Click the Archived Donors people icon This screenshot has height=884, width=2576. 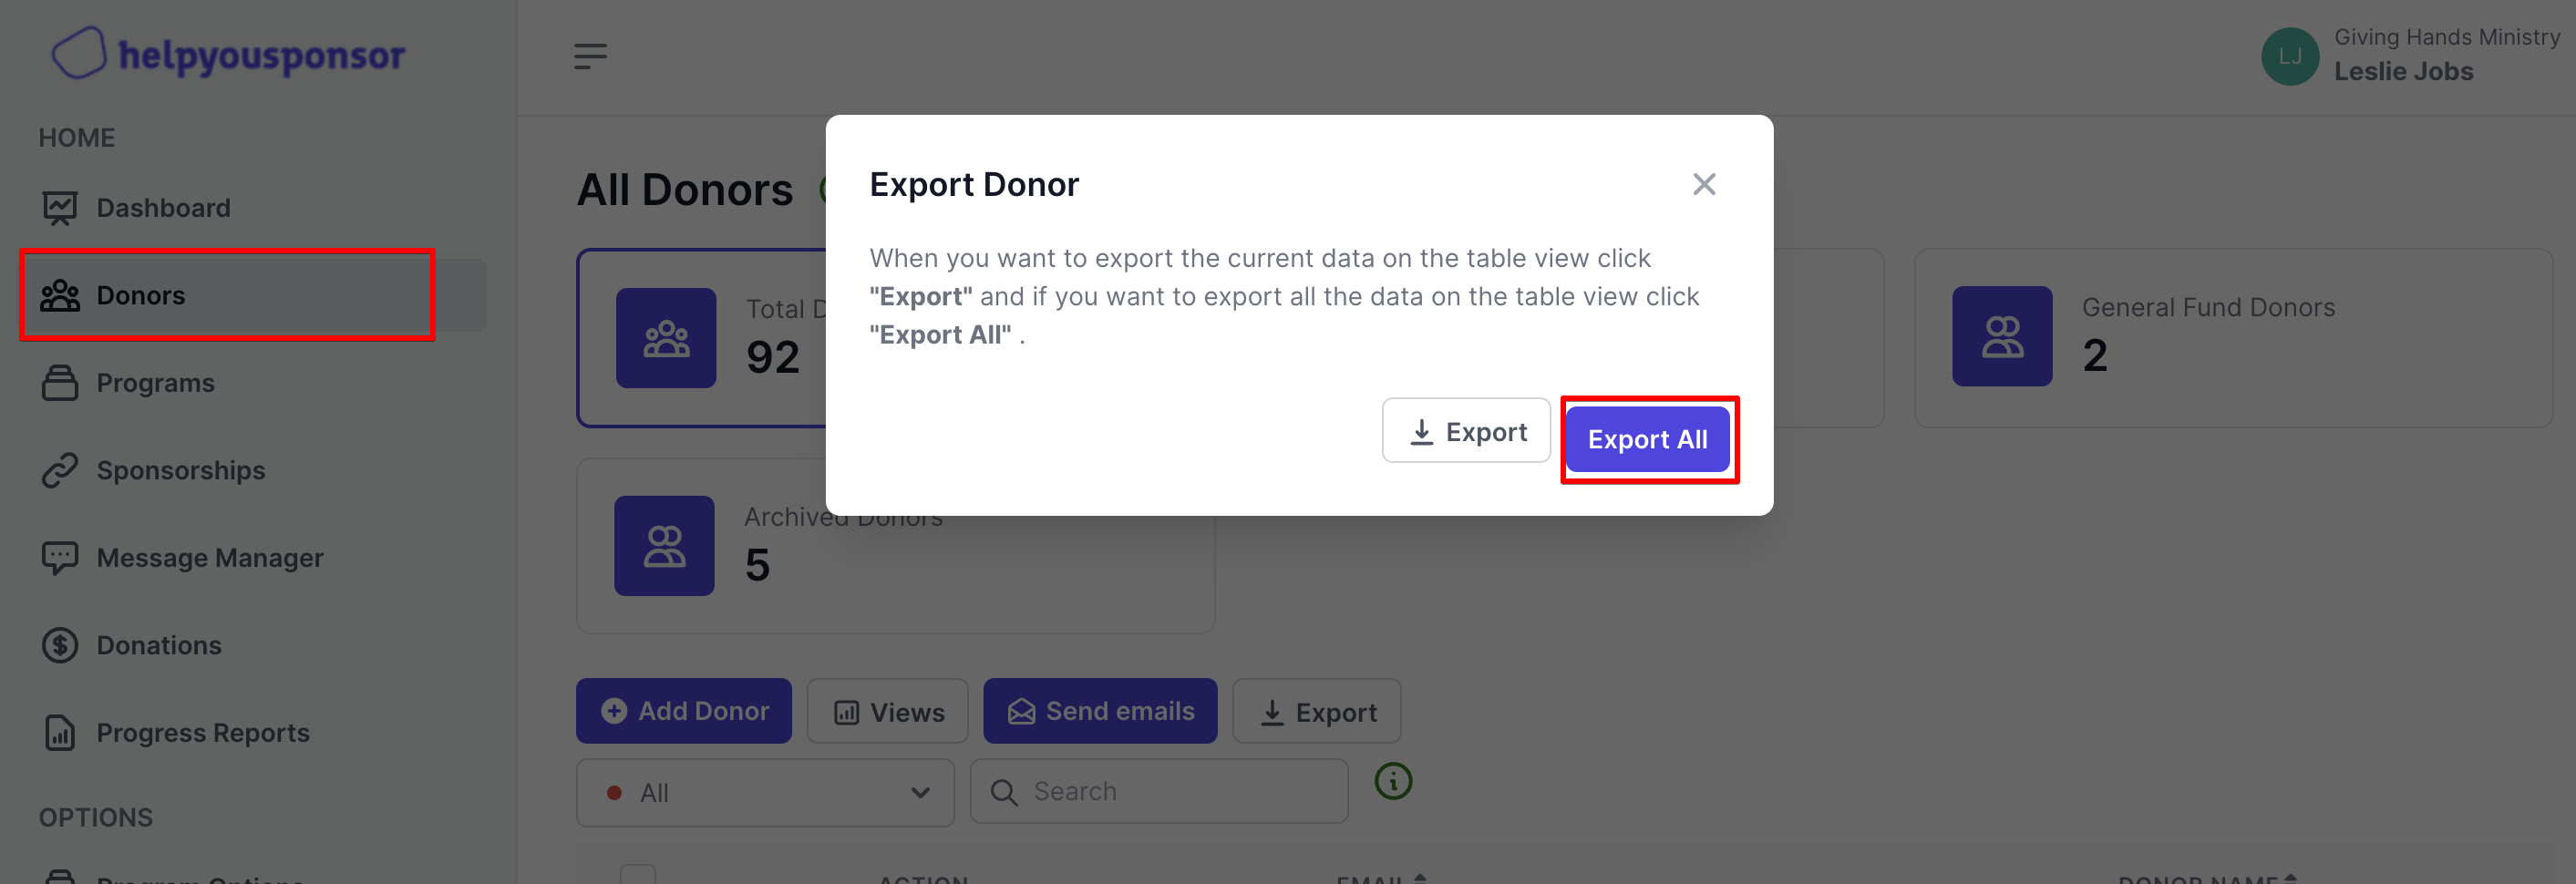tap(664, 546)
